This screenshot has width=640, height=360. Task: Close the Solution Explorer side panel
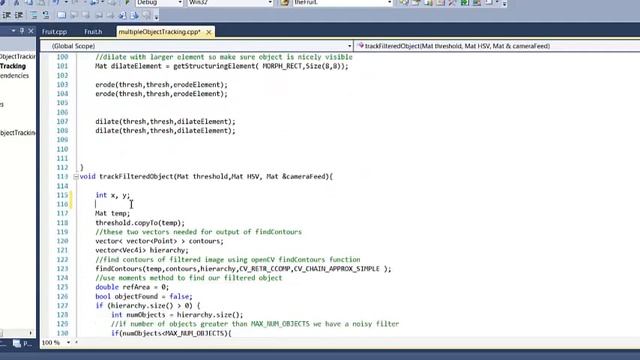(x=31, y=31)
